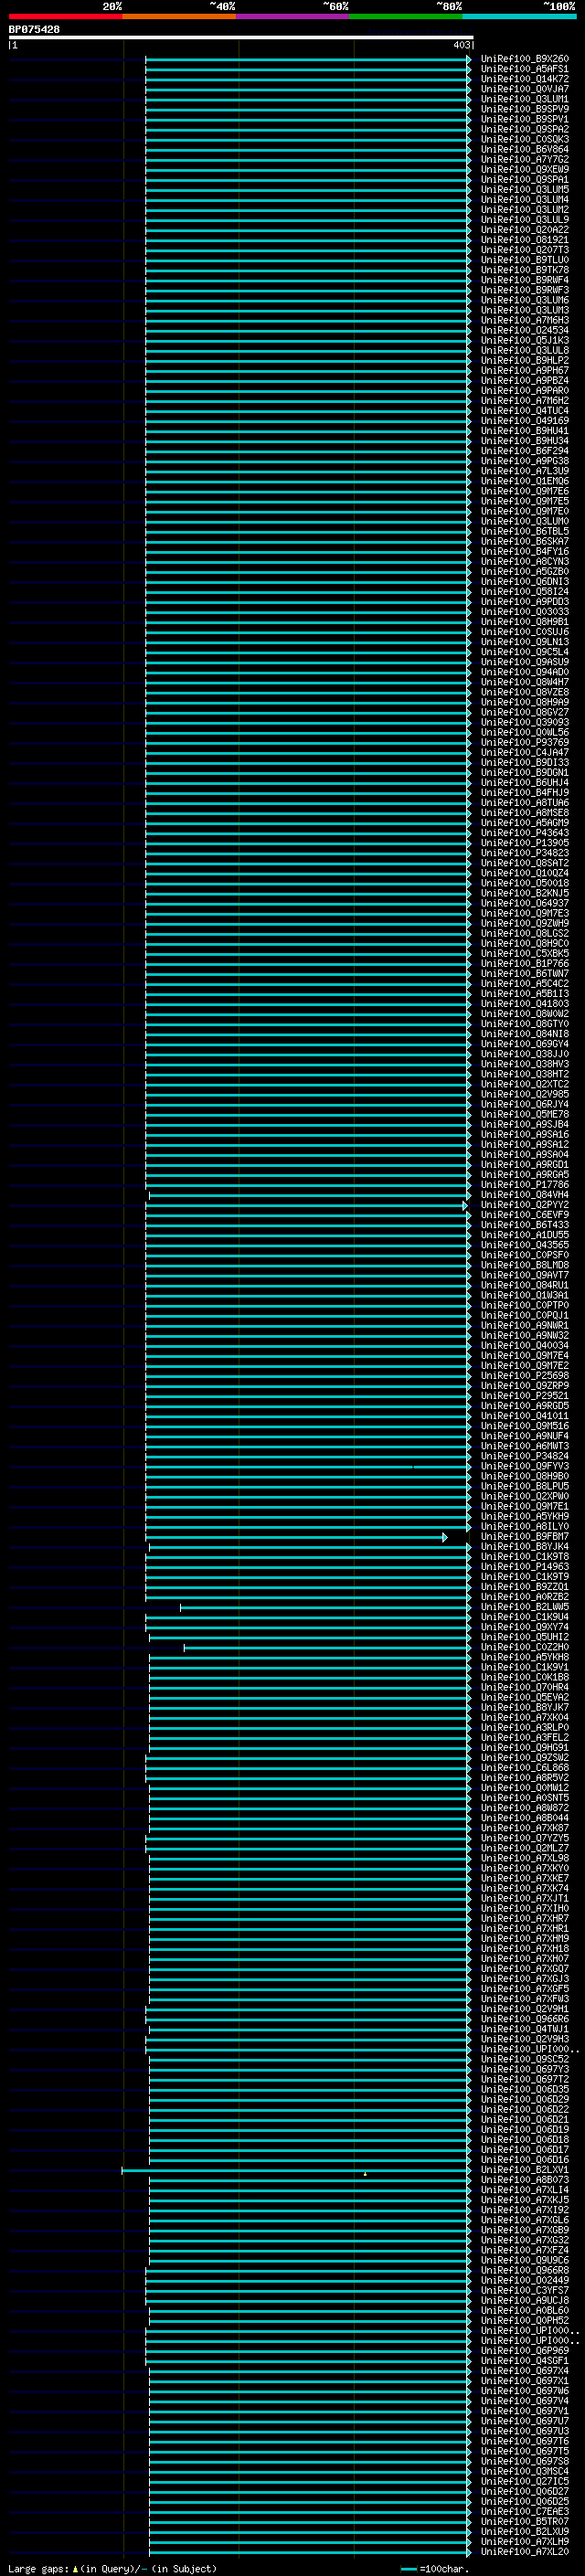
Task: Select the UniRef100_B5TR07 label
Action: click(525, 2521)
